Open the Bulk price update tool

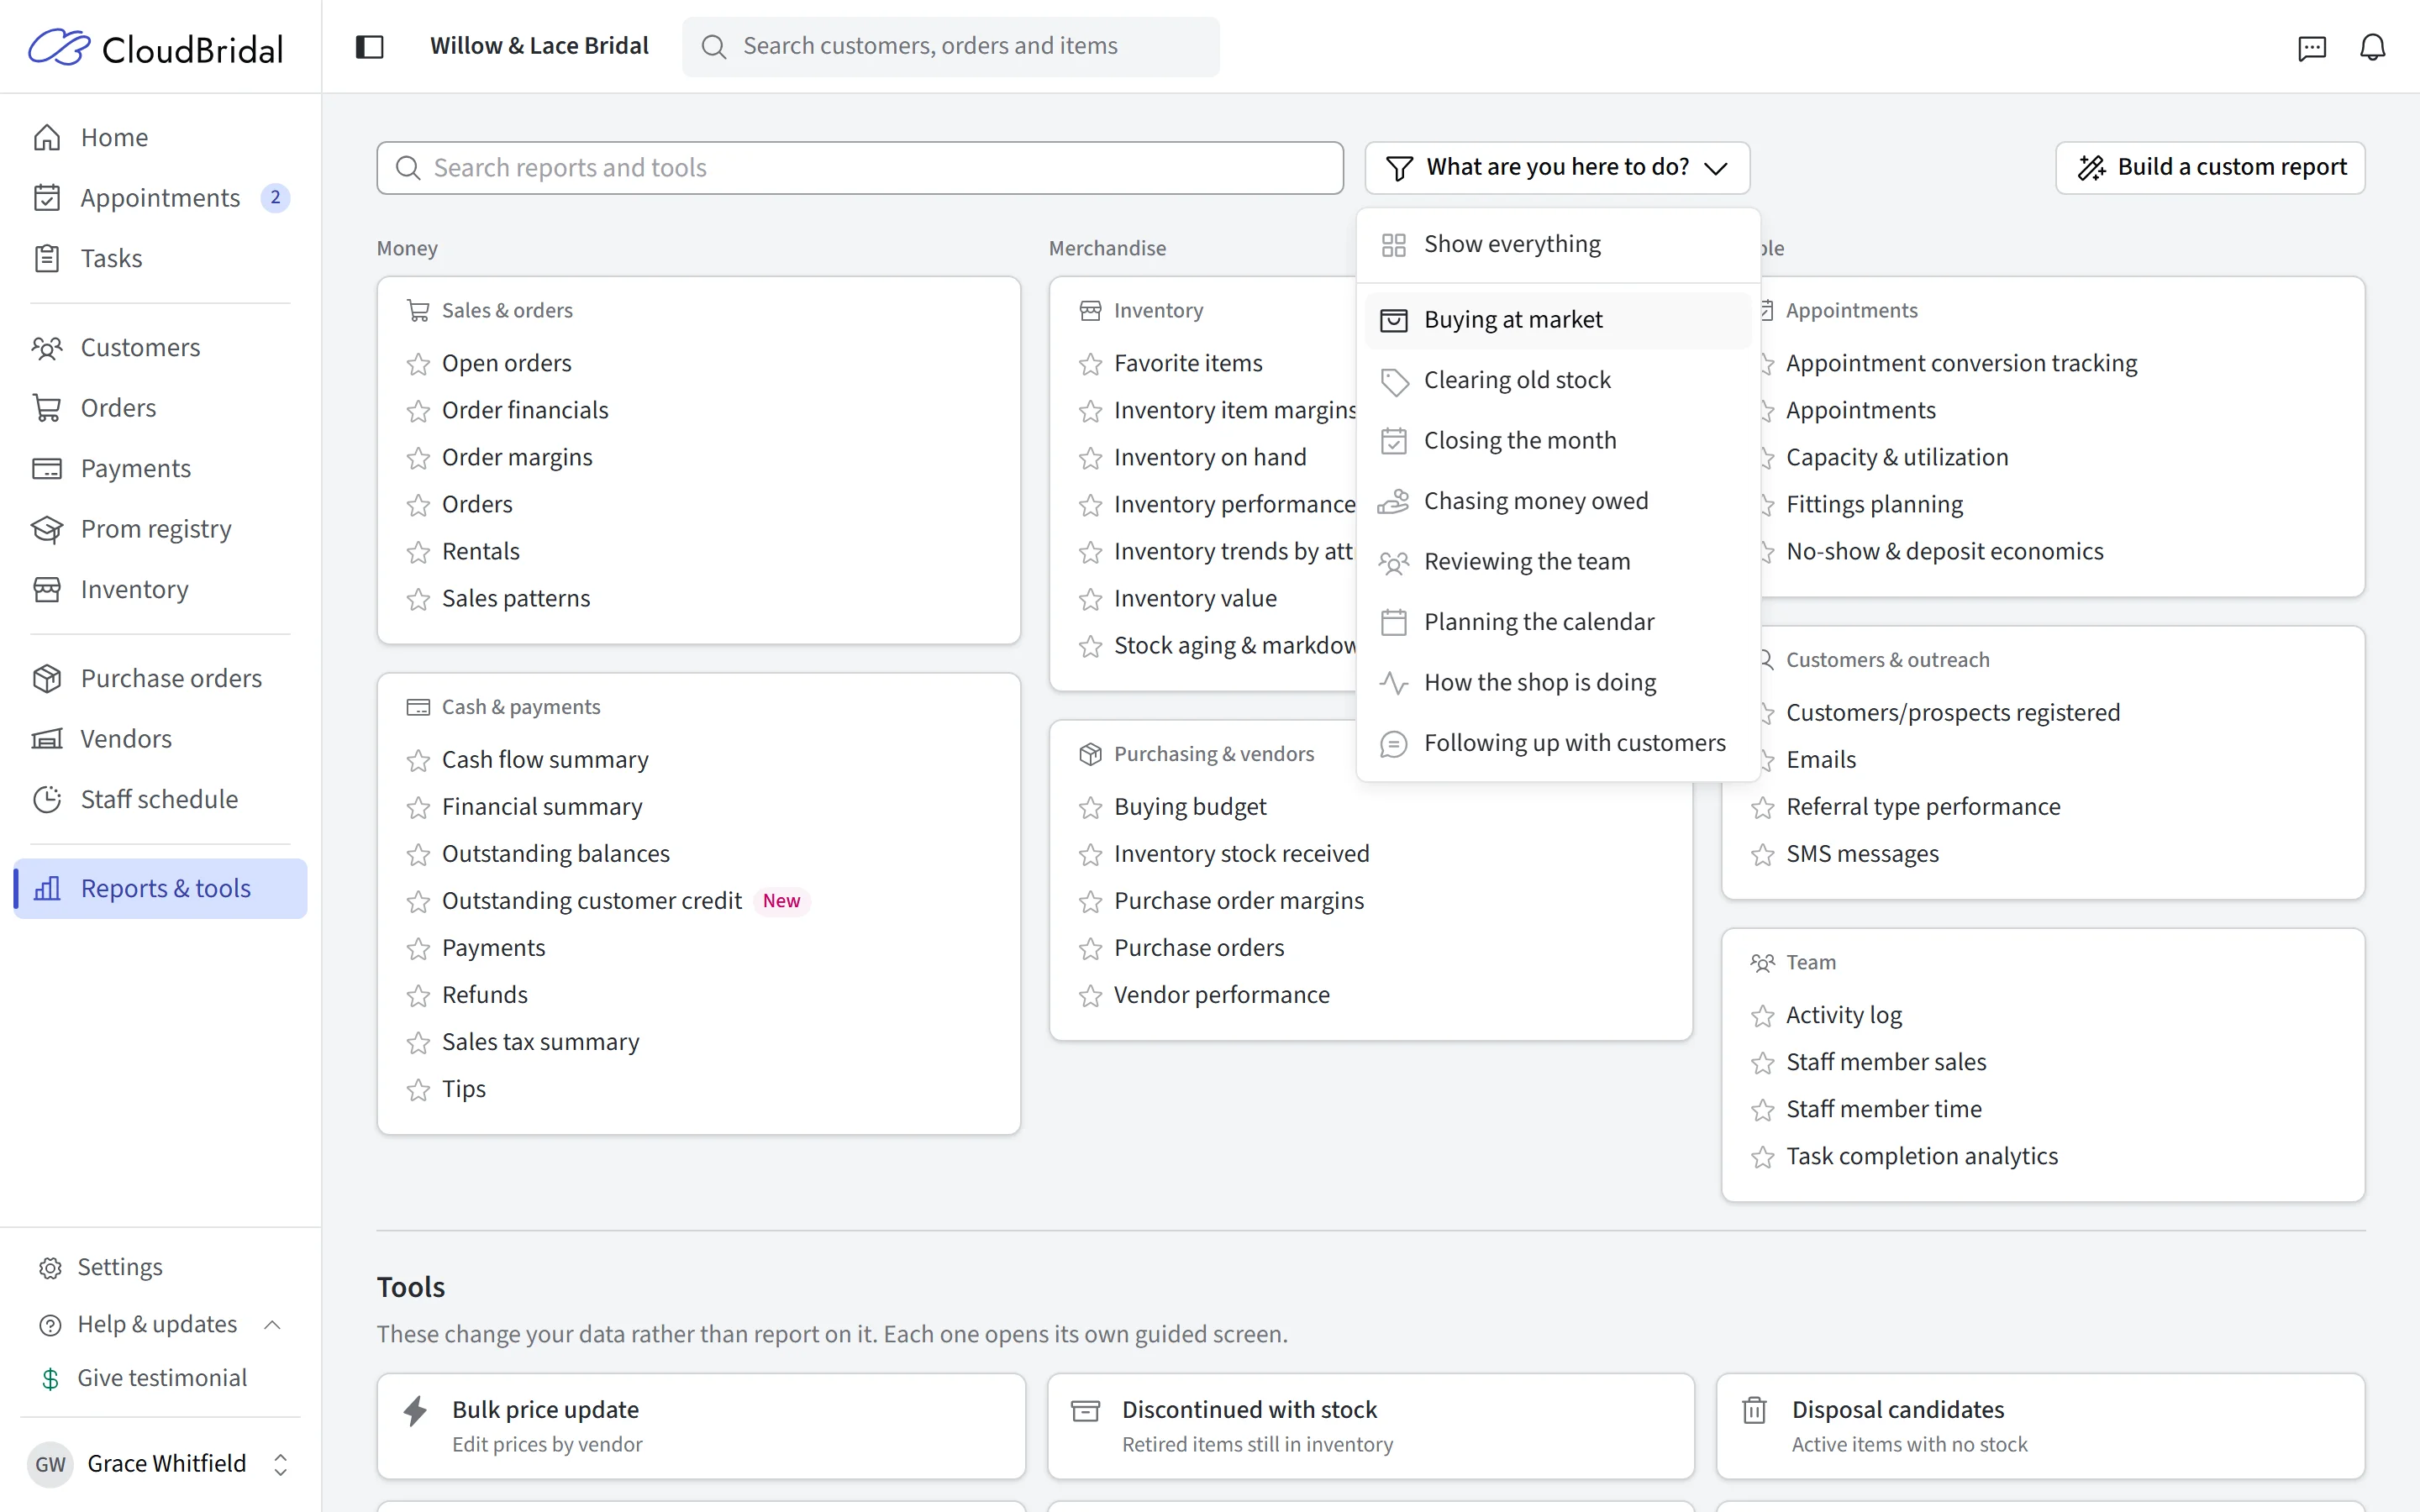(x=700, y=1425)
